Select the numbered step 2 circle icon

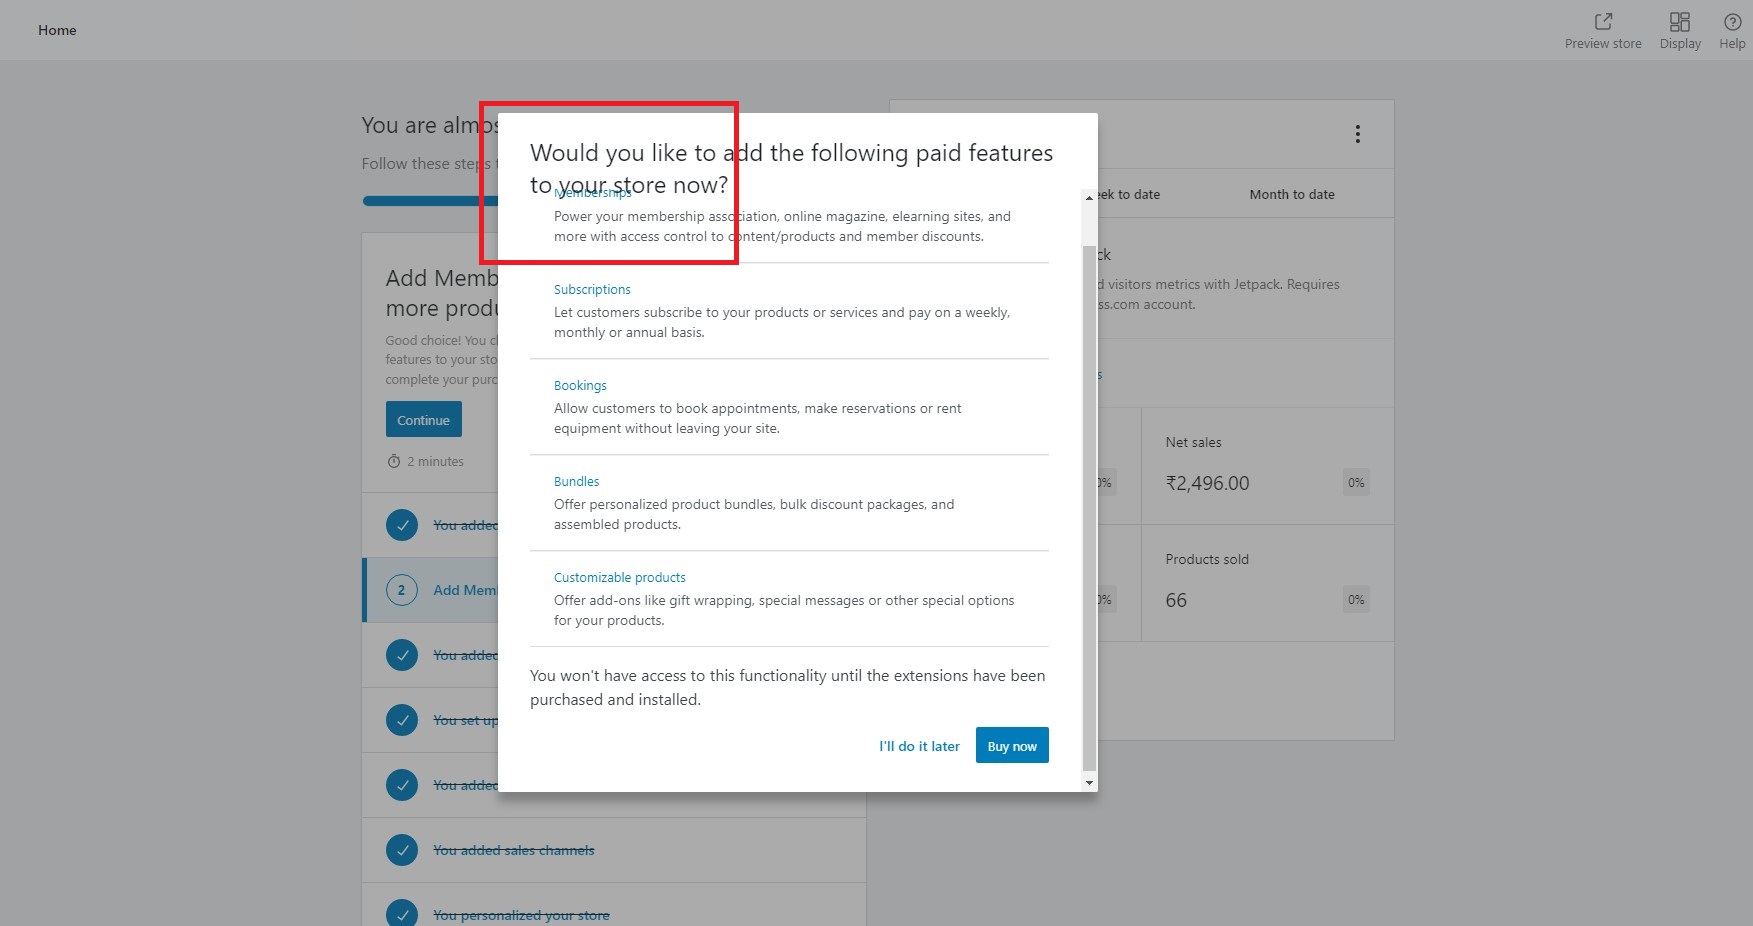coord(402,590)
